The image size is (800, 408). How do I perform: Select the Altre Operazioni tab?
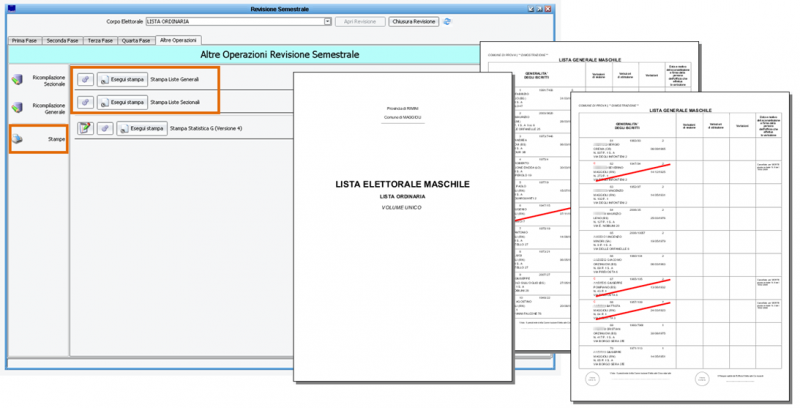pyautogui.click(x=178, y=39)
